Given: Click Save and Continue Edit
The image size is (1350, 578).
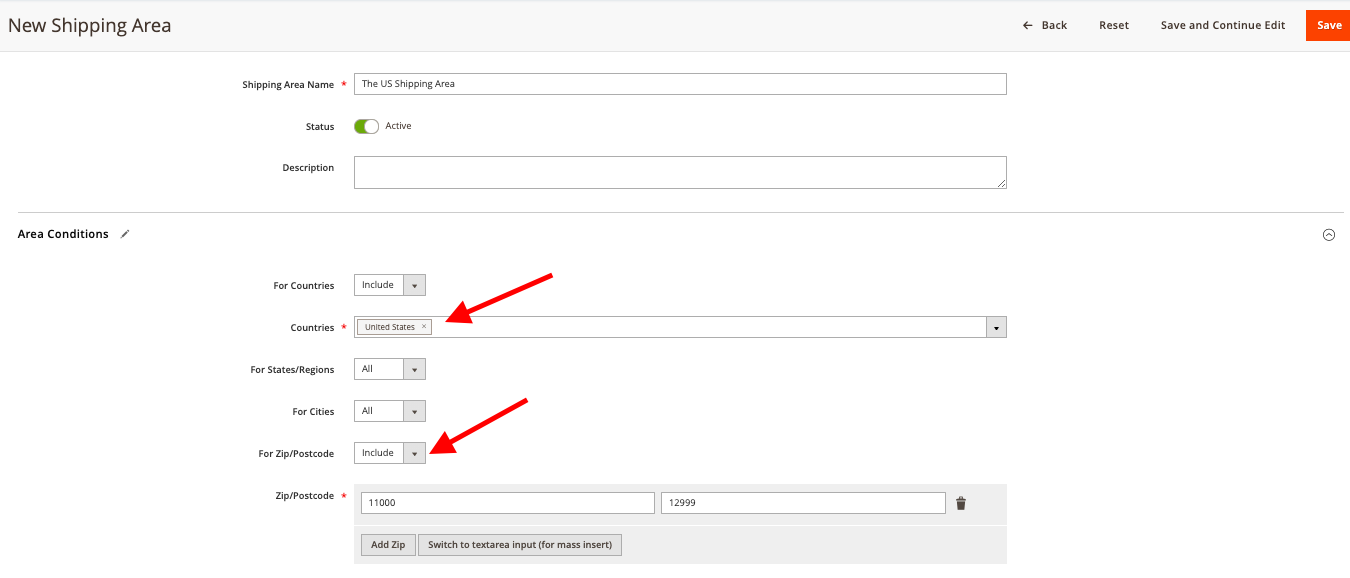Looking at the screenshot, I should (x=1222, y=25).
